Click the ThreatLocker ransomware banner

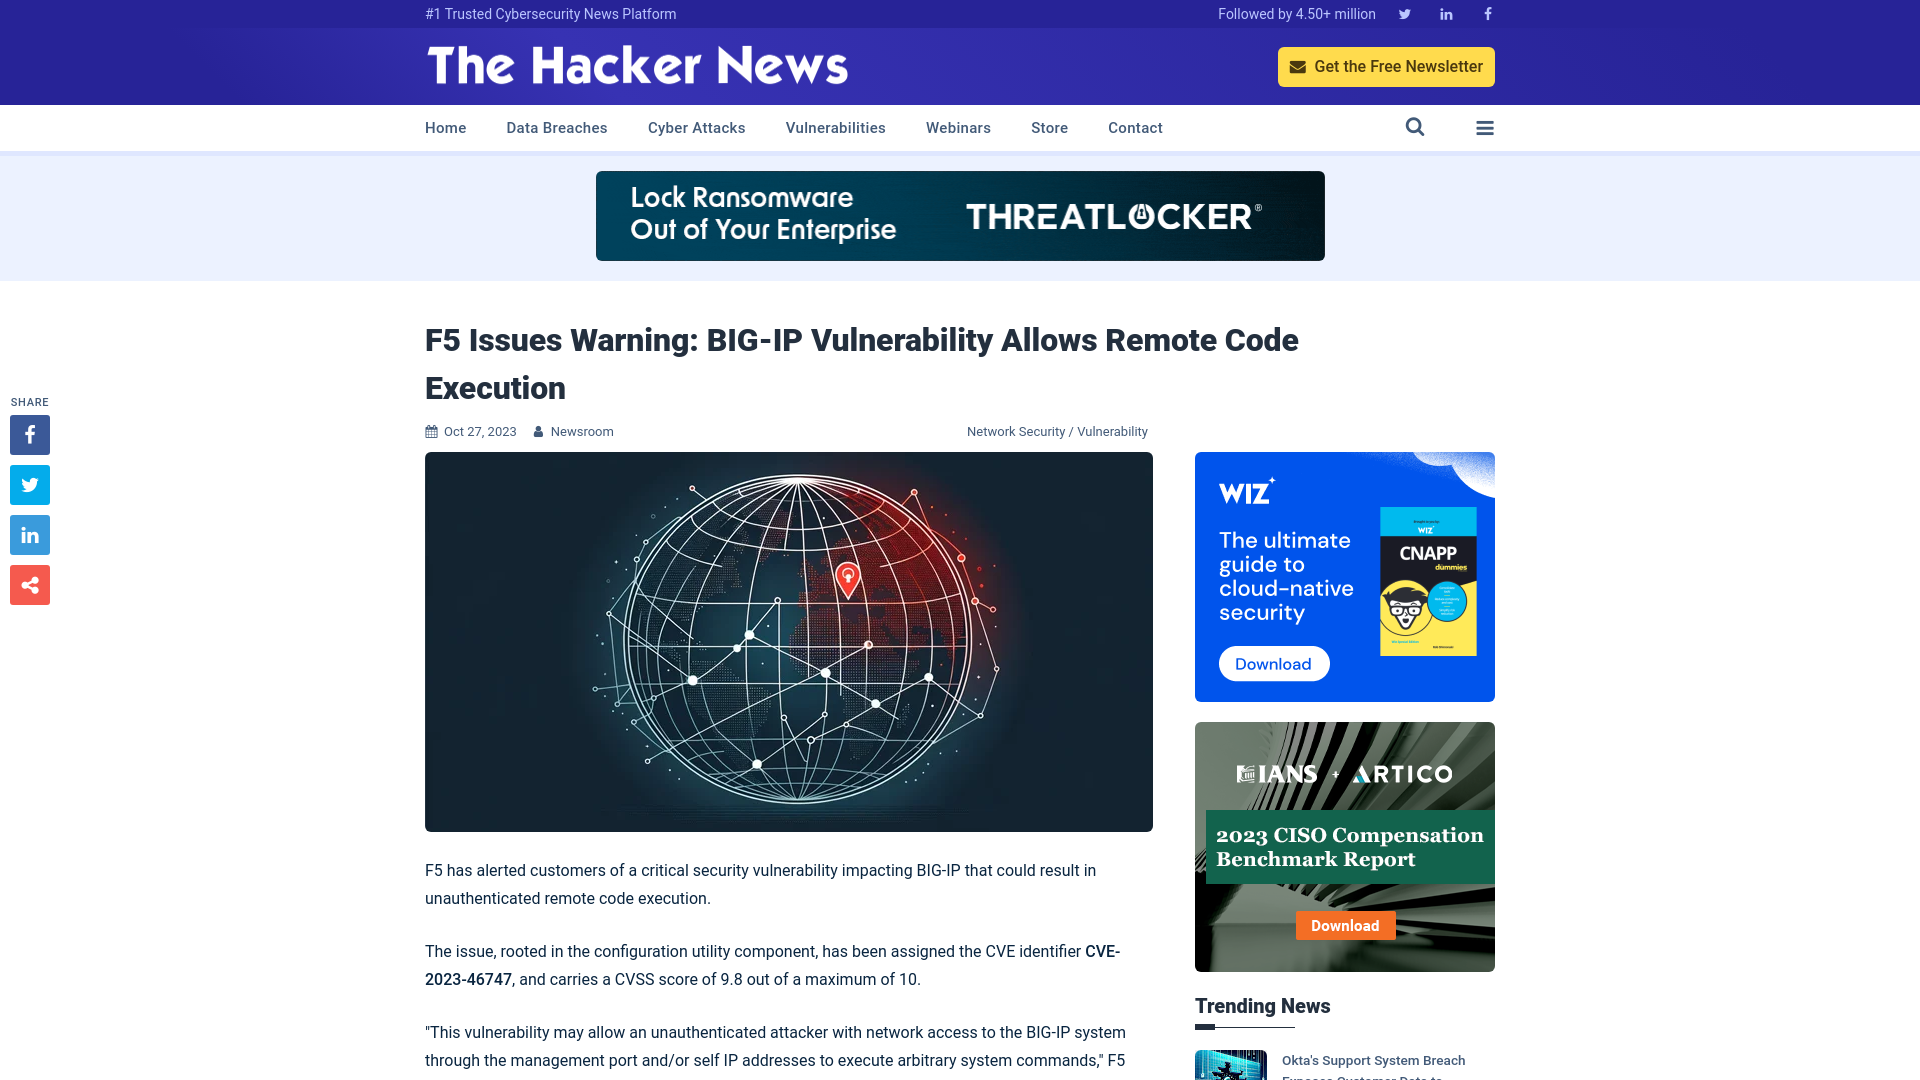(960, 215)
